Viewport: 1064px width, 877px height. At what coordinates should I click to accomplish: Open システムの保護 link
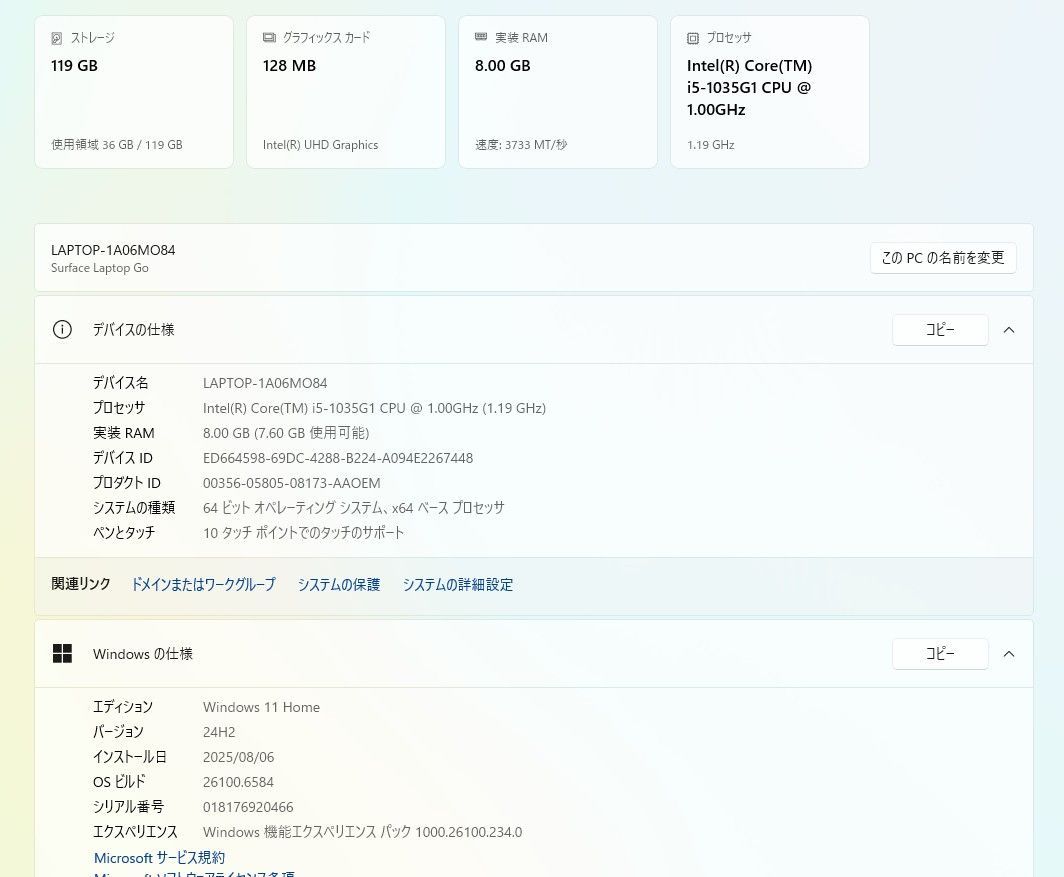coord(339,585)
